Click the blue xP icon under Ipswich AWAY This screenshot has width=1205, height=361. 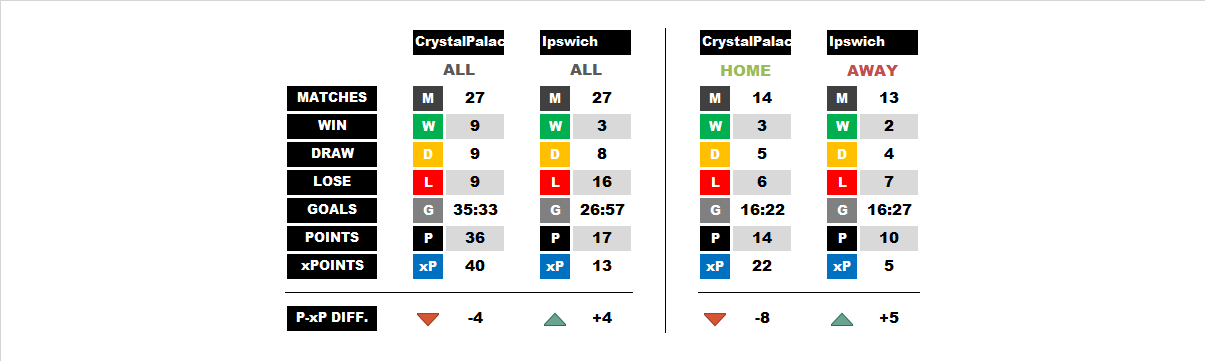click(x=842, y=267)
